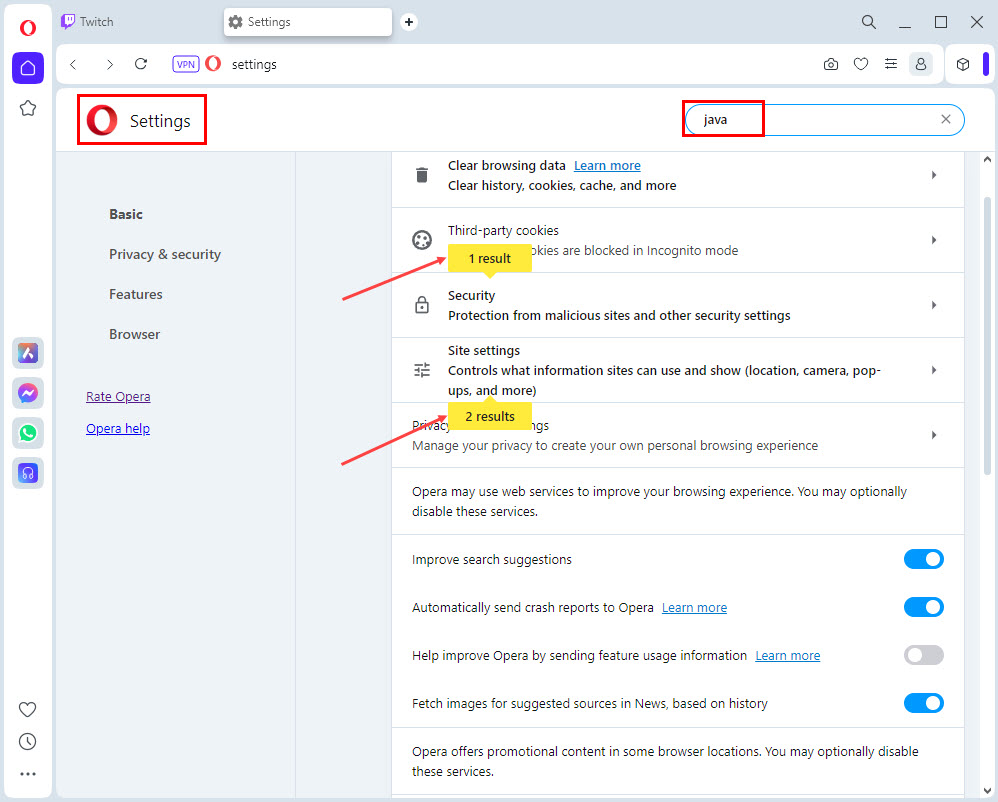The image size is (998, 802).
Task: Select Basic in settings navigation
Action: pos(126,215)
